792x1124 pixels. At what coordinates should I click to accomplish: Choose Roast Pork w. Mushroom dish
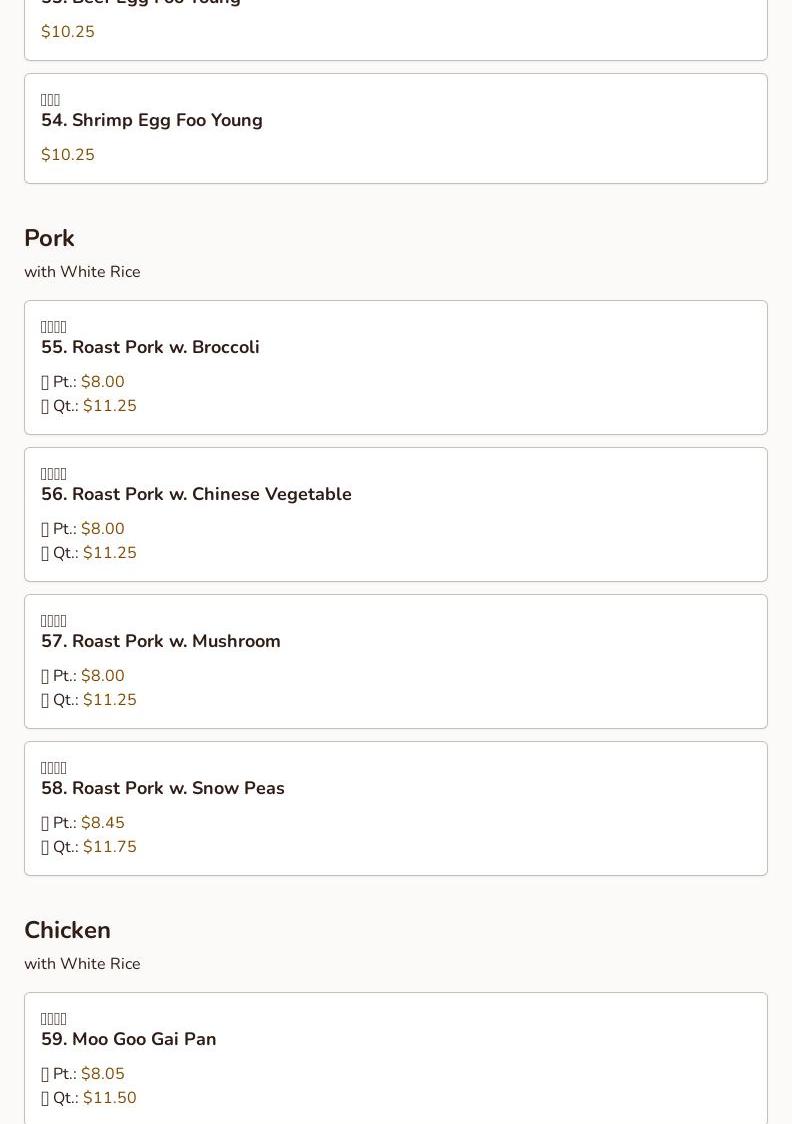click(160, 641)
